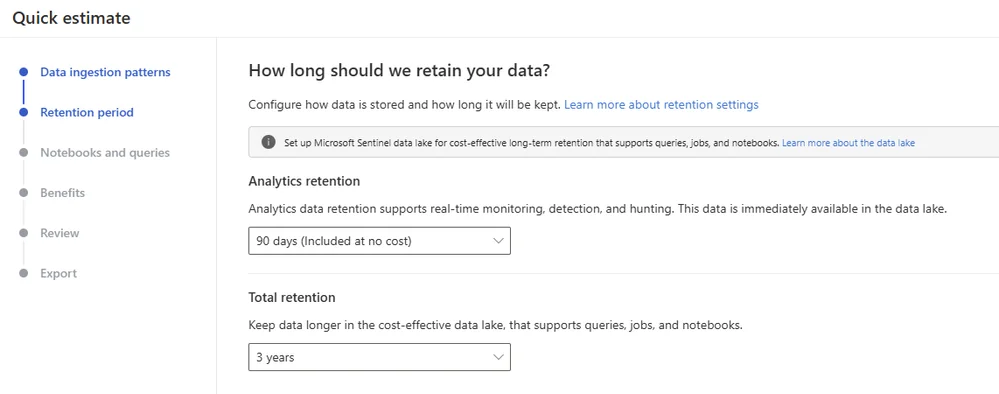This screenshot has height=394, width=999.
Task: Click the 'Keep data longer in the cost-effective data lake' text
Action: tap(495, 325)
